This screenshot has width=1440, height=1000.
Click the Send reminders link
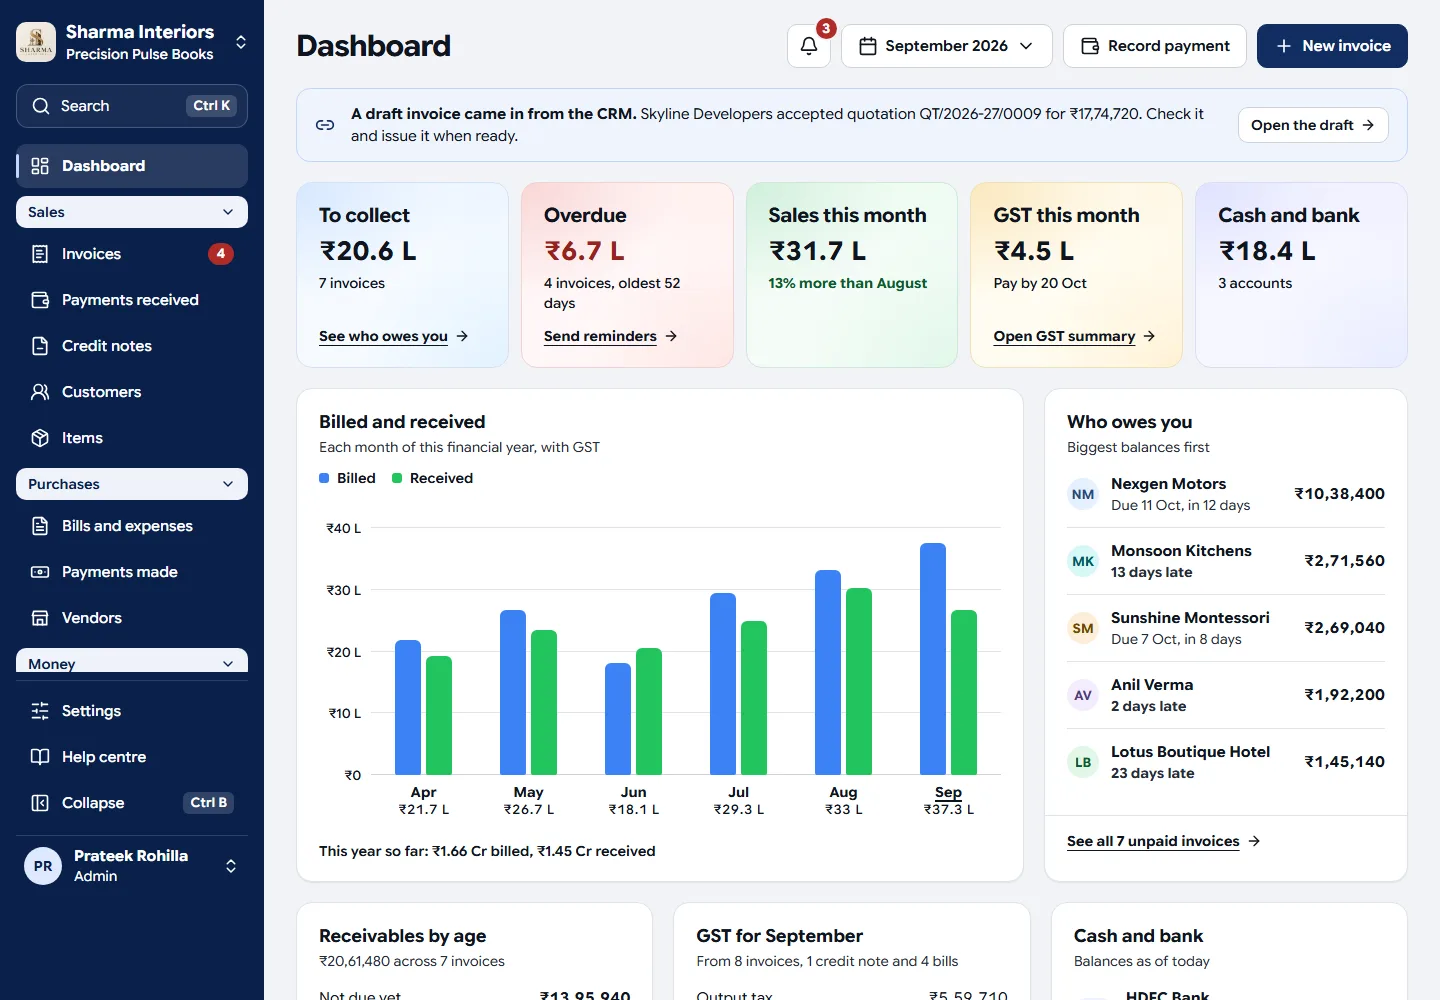click(611, 336)
